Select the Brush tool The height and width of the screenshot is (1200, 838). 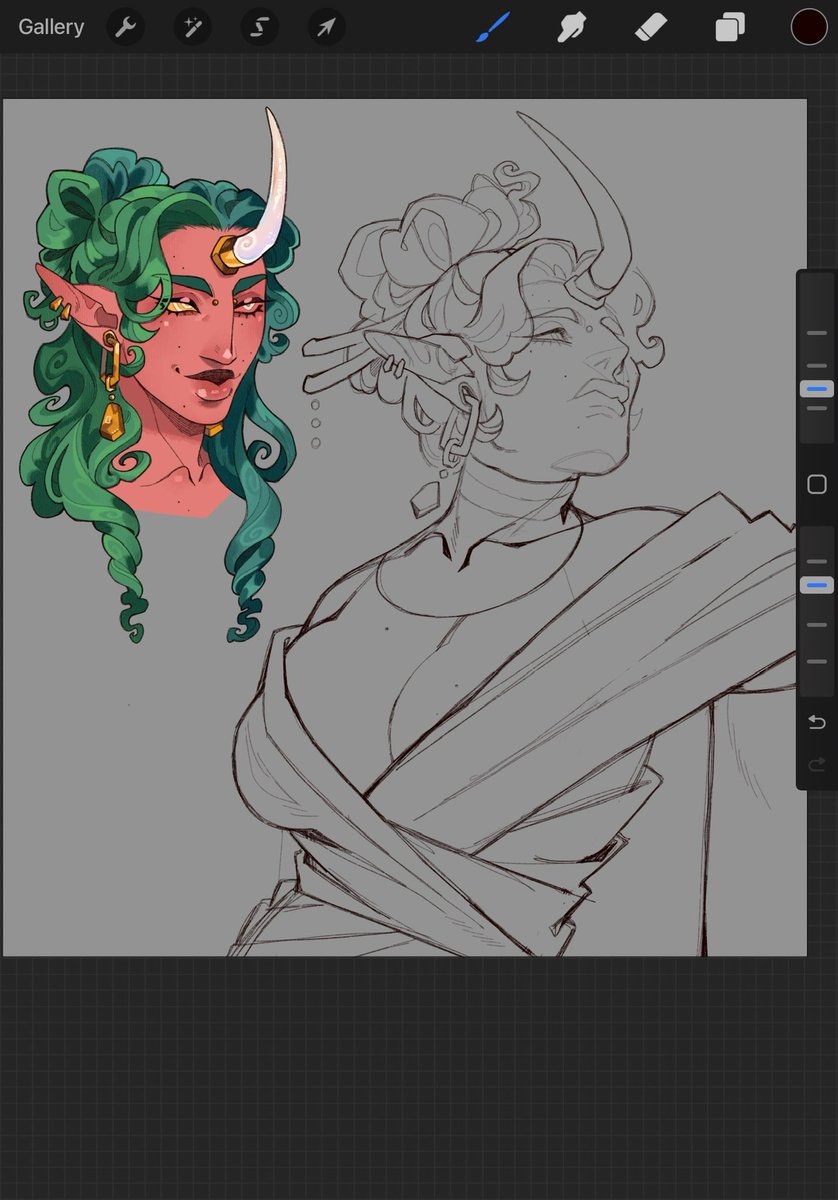click(493, 27)
